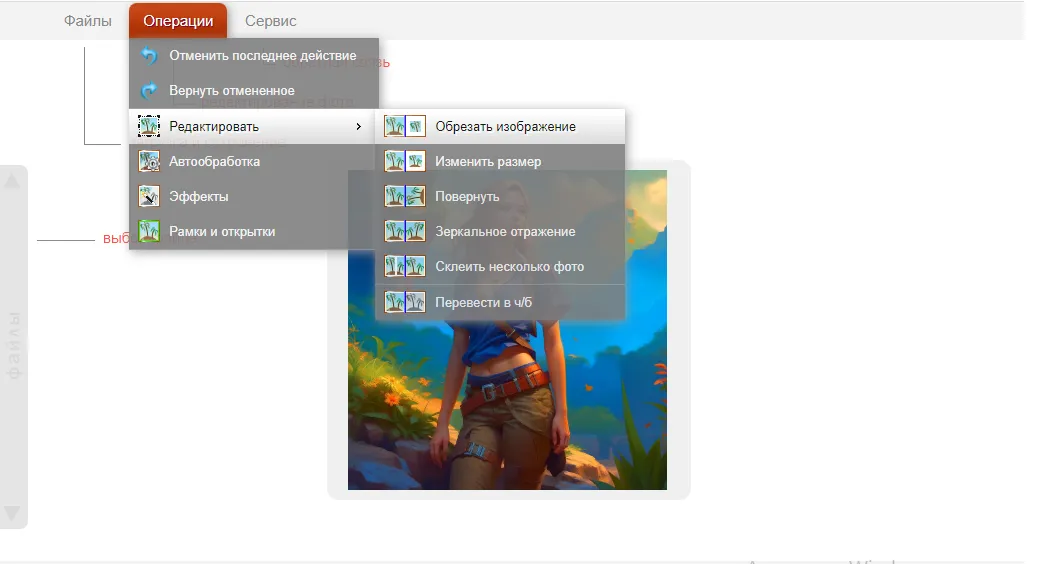Click the Рамки и открытки icon
The image size is (1042, 564).
[x=149, y=231]
